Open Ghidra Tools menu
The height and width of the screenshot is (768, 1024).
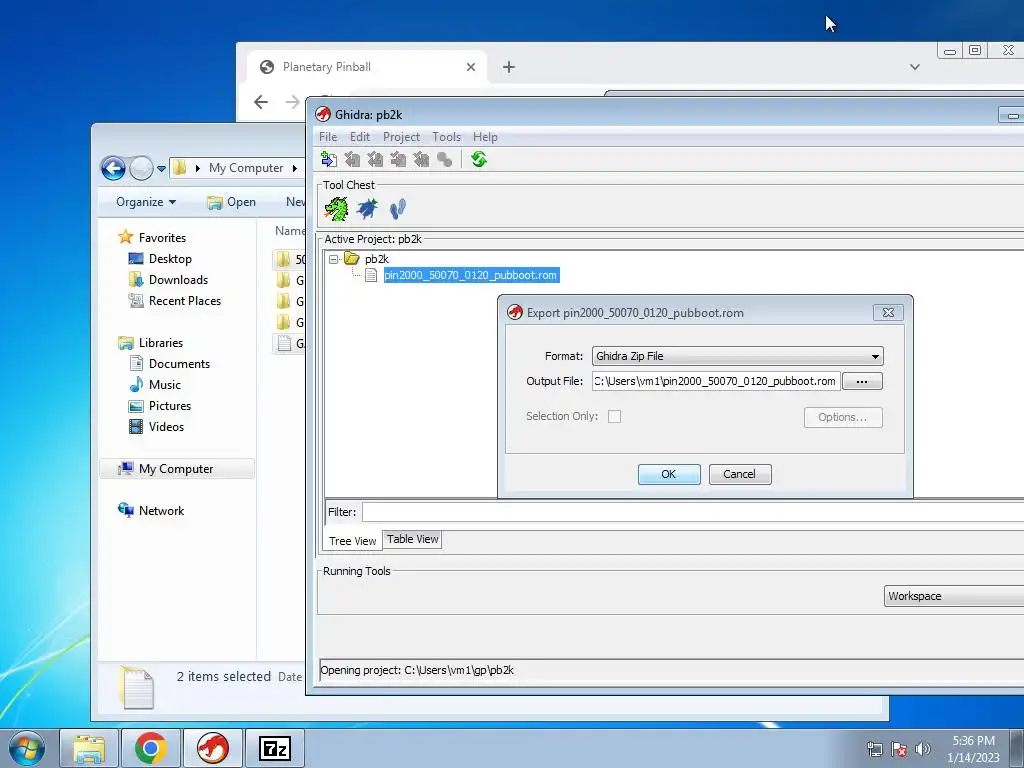click(447, 137)
